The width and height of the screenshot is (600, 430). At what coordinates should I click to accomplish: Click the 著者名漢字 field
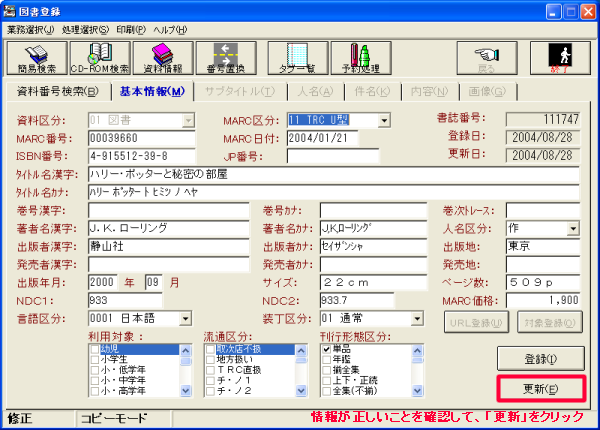169,228
